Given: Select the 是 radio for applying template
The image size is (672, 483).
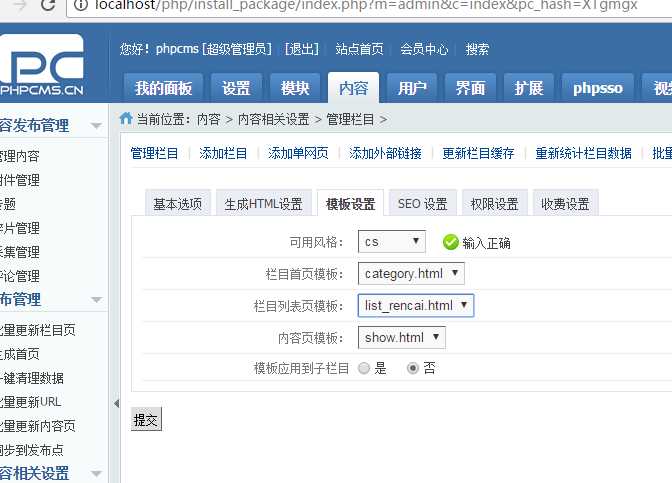Looking at the screenshot, I should [x=364, y=368].
